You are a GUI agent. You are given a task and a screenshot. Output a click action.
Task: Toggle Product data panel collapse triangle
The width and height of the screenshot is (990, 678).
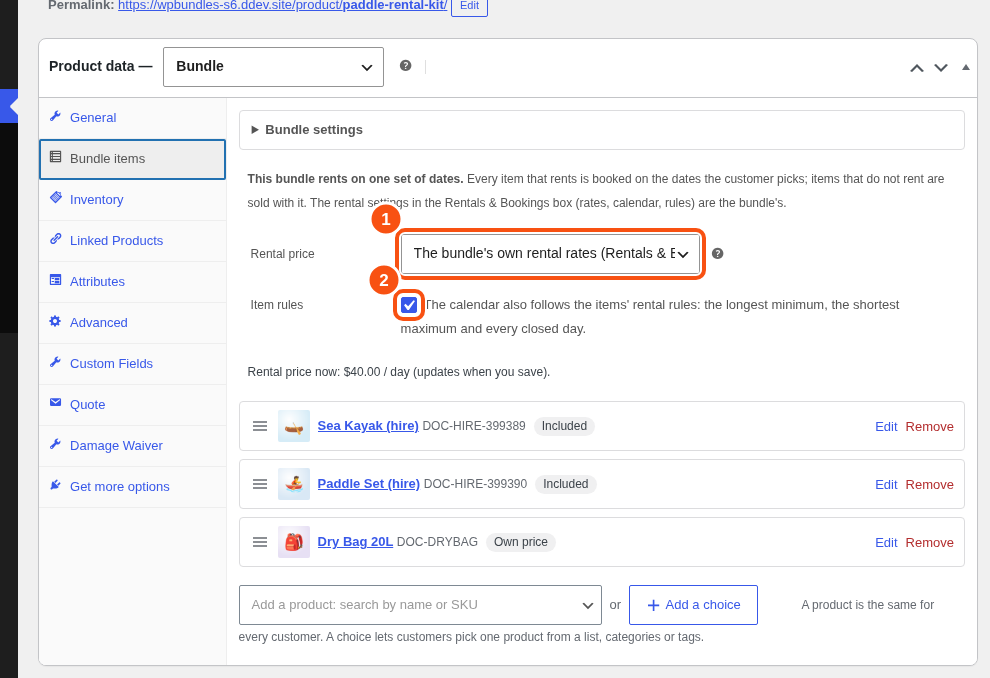[965, 67]
